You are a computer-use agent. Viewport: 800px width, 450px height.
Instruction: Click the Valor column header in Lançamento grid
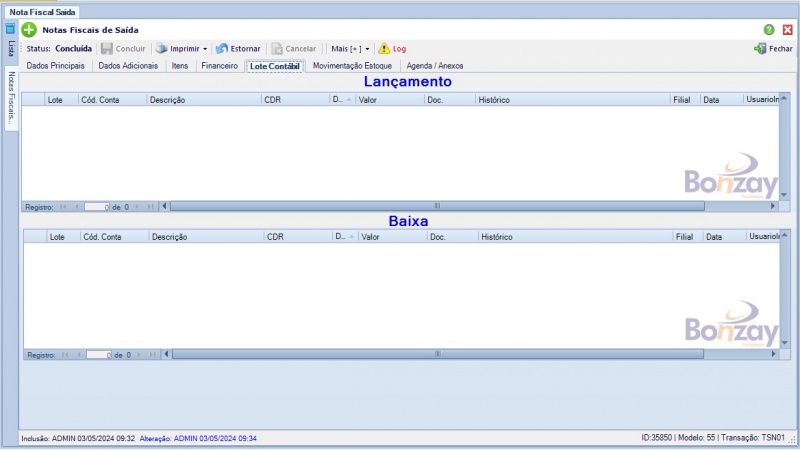pos(367,100)
